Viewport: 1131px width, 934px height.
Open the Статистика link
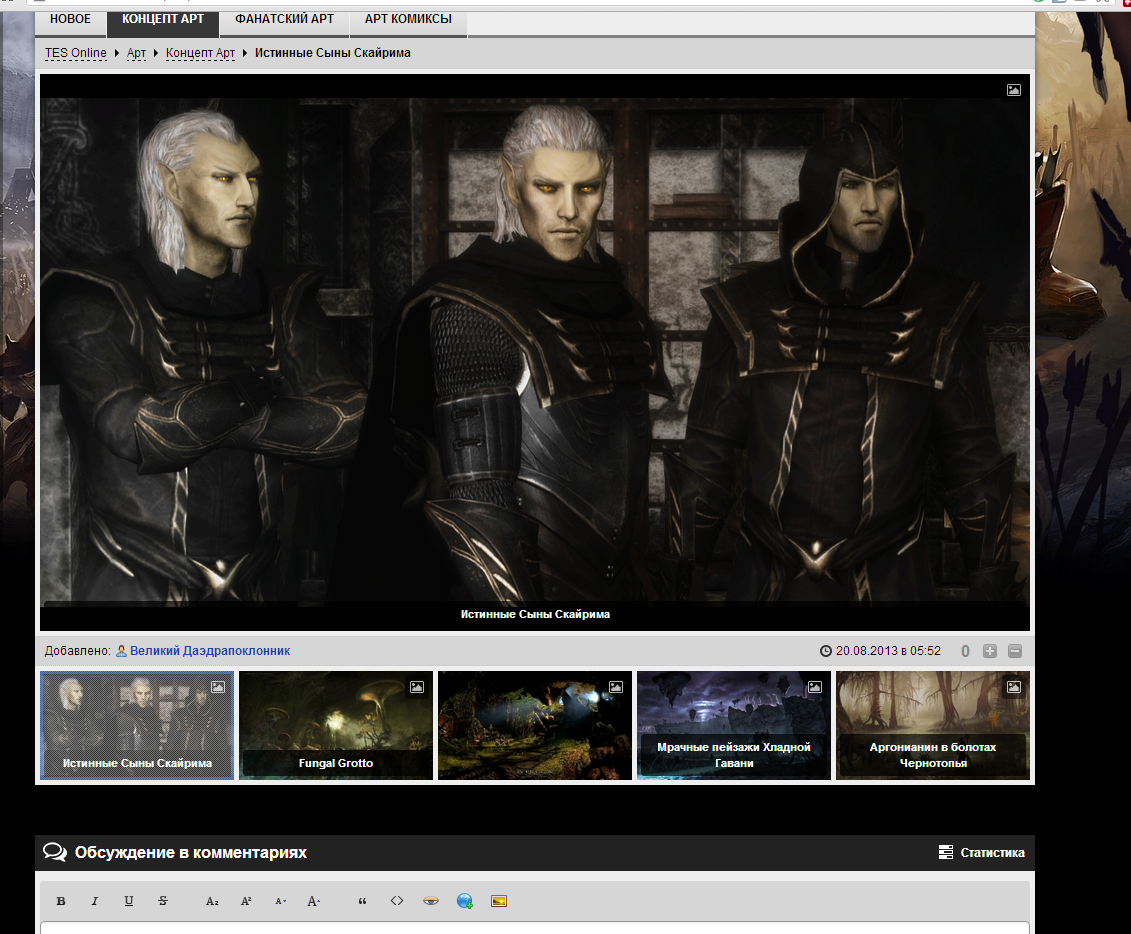pyautogui.click(x=993, y=853)
